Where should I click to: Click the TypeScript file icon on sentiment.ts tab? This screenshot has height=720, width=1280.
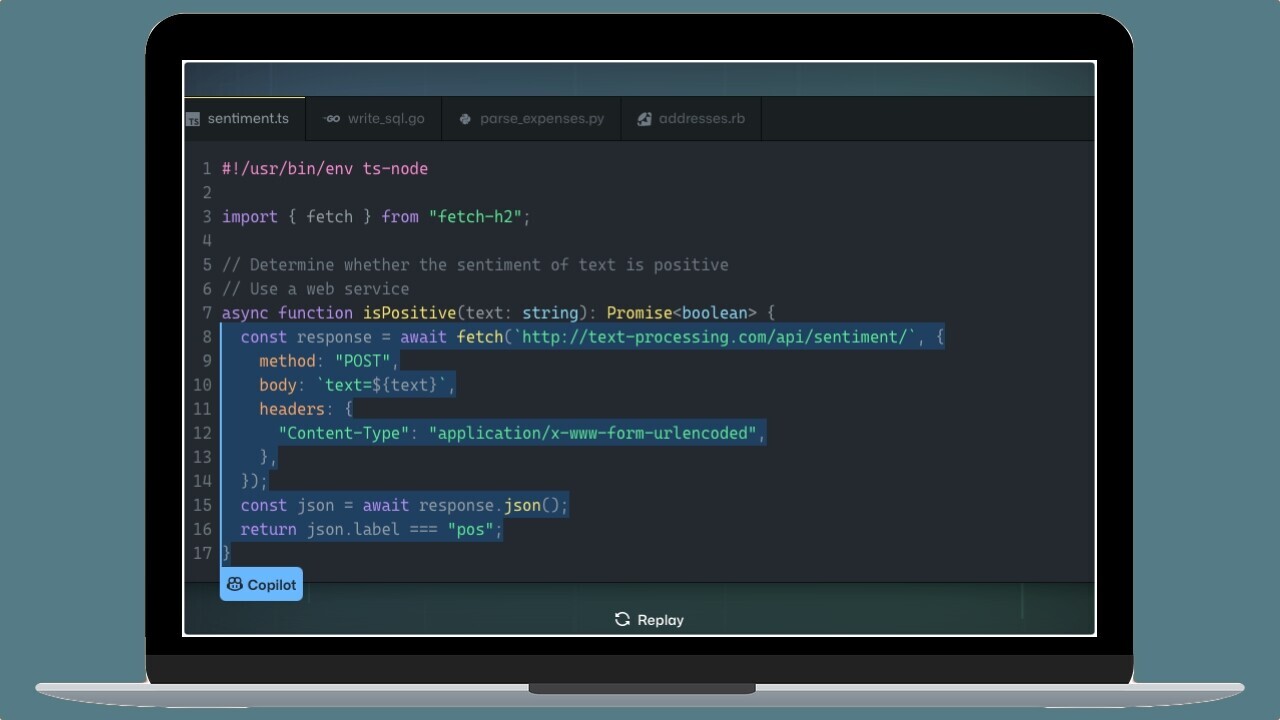[x=192, y=118]
